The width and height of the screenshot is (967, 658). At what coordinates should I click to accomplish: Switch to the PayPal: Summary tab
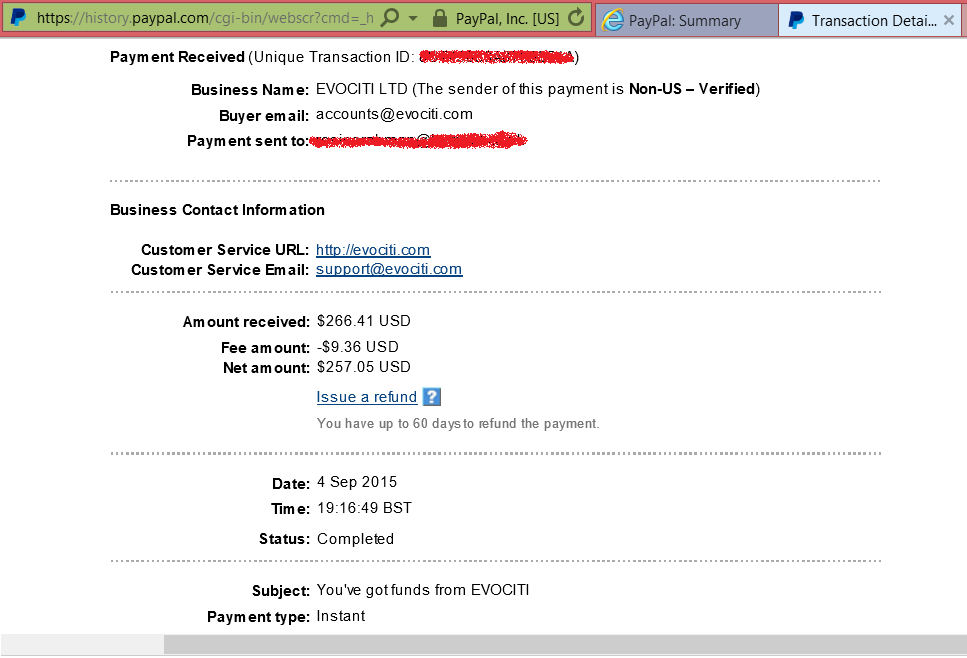pos(685,20)
